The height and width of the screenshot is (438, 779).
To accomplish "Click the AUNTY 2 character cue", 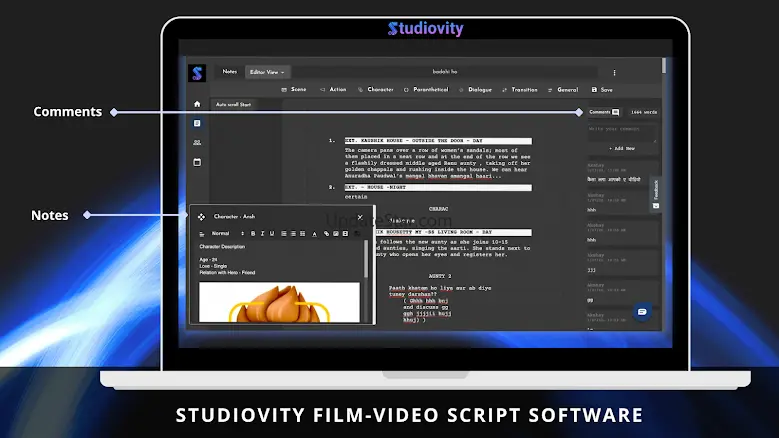I will tap(440, 276).
